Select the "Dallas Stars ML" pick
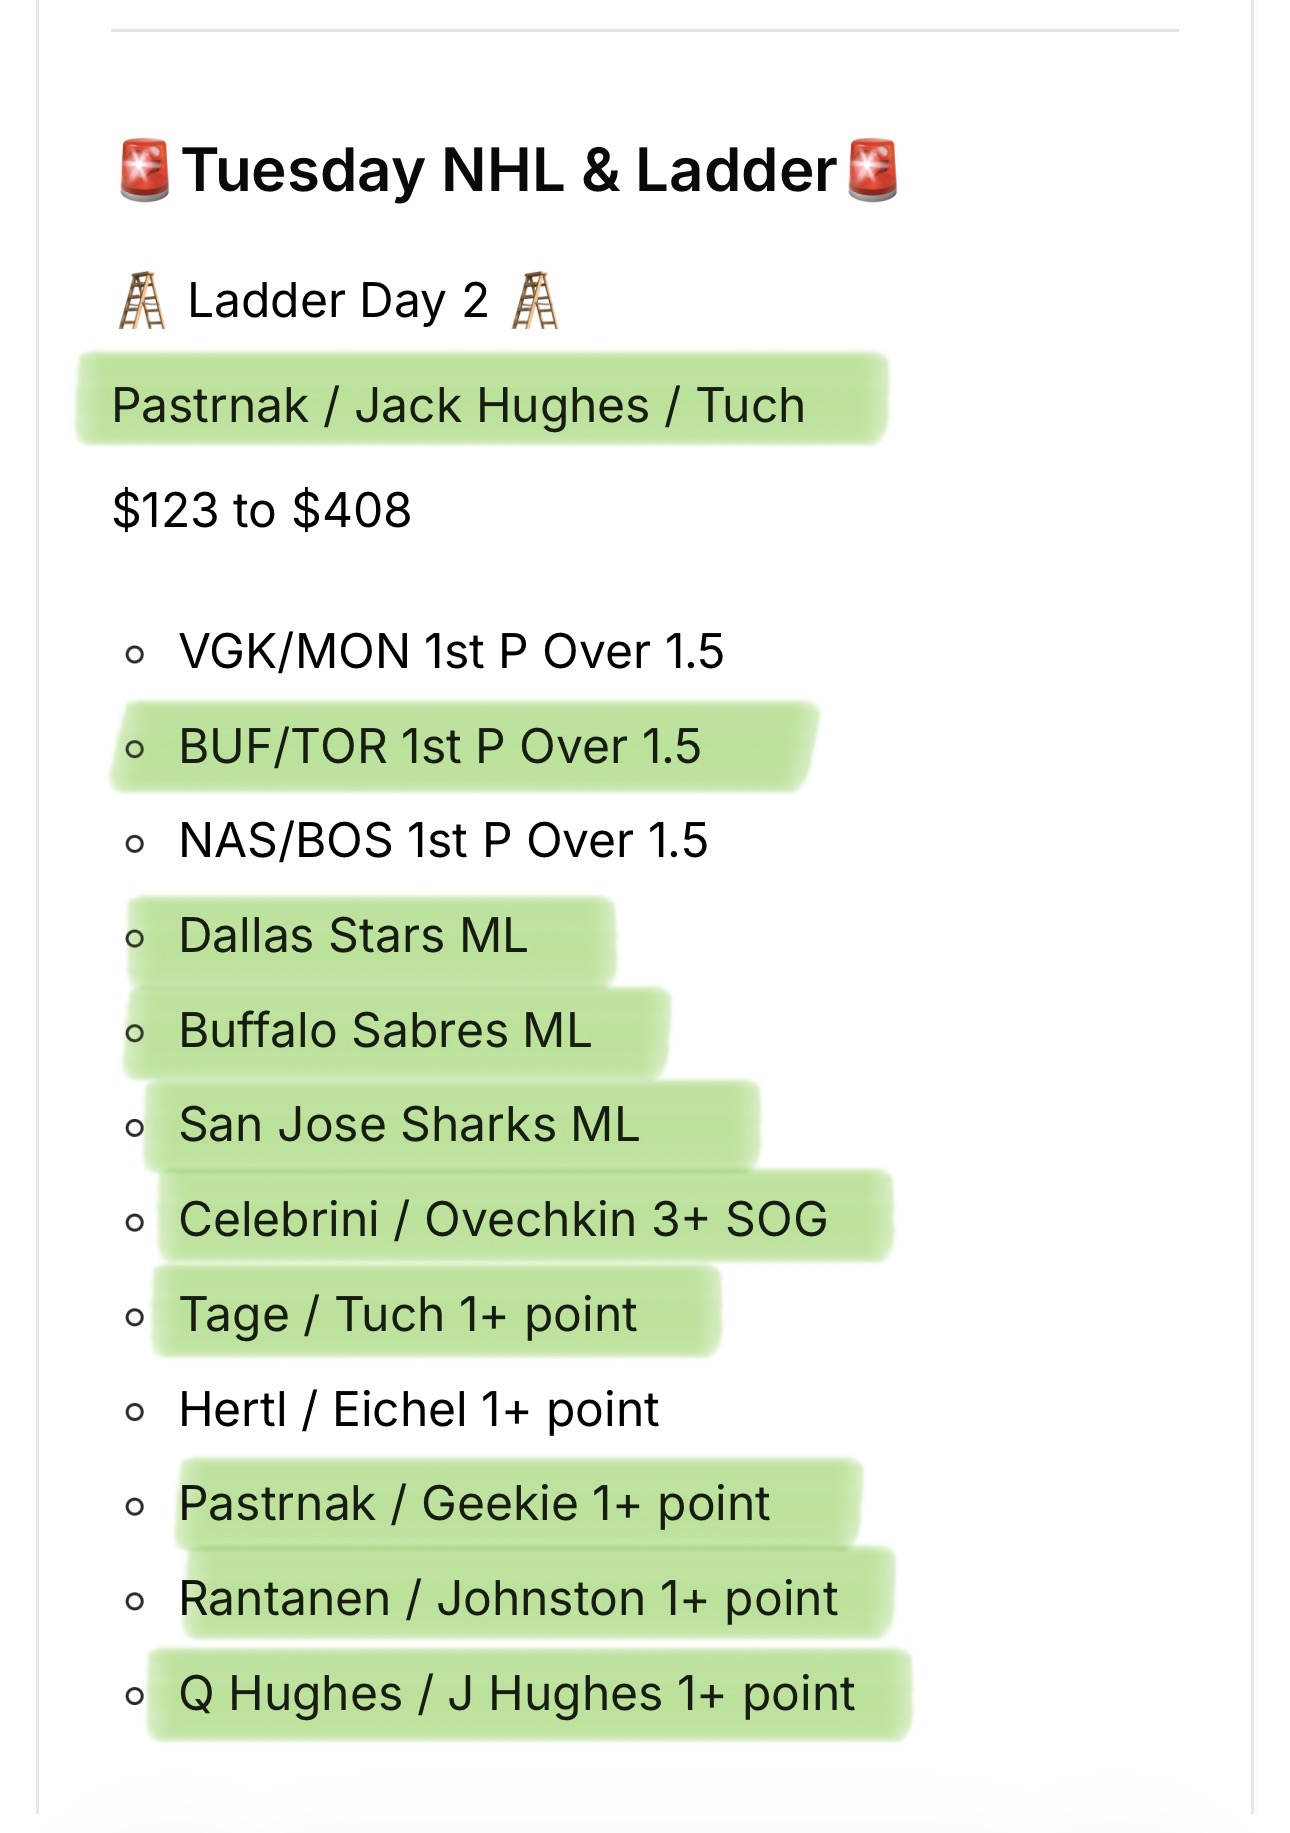The height and width of the screenshot is (1833, 1290). click(x=353, y=936)
